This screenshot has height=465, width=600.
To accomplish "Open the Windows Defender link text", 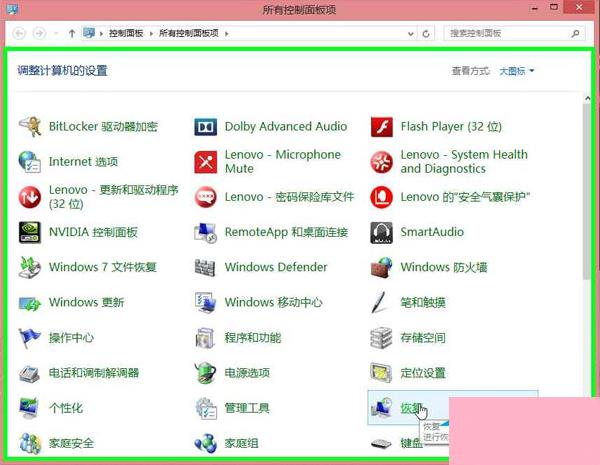I will coord(276,267).
